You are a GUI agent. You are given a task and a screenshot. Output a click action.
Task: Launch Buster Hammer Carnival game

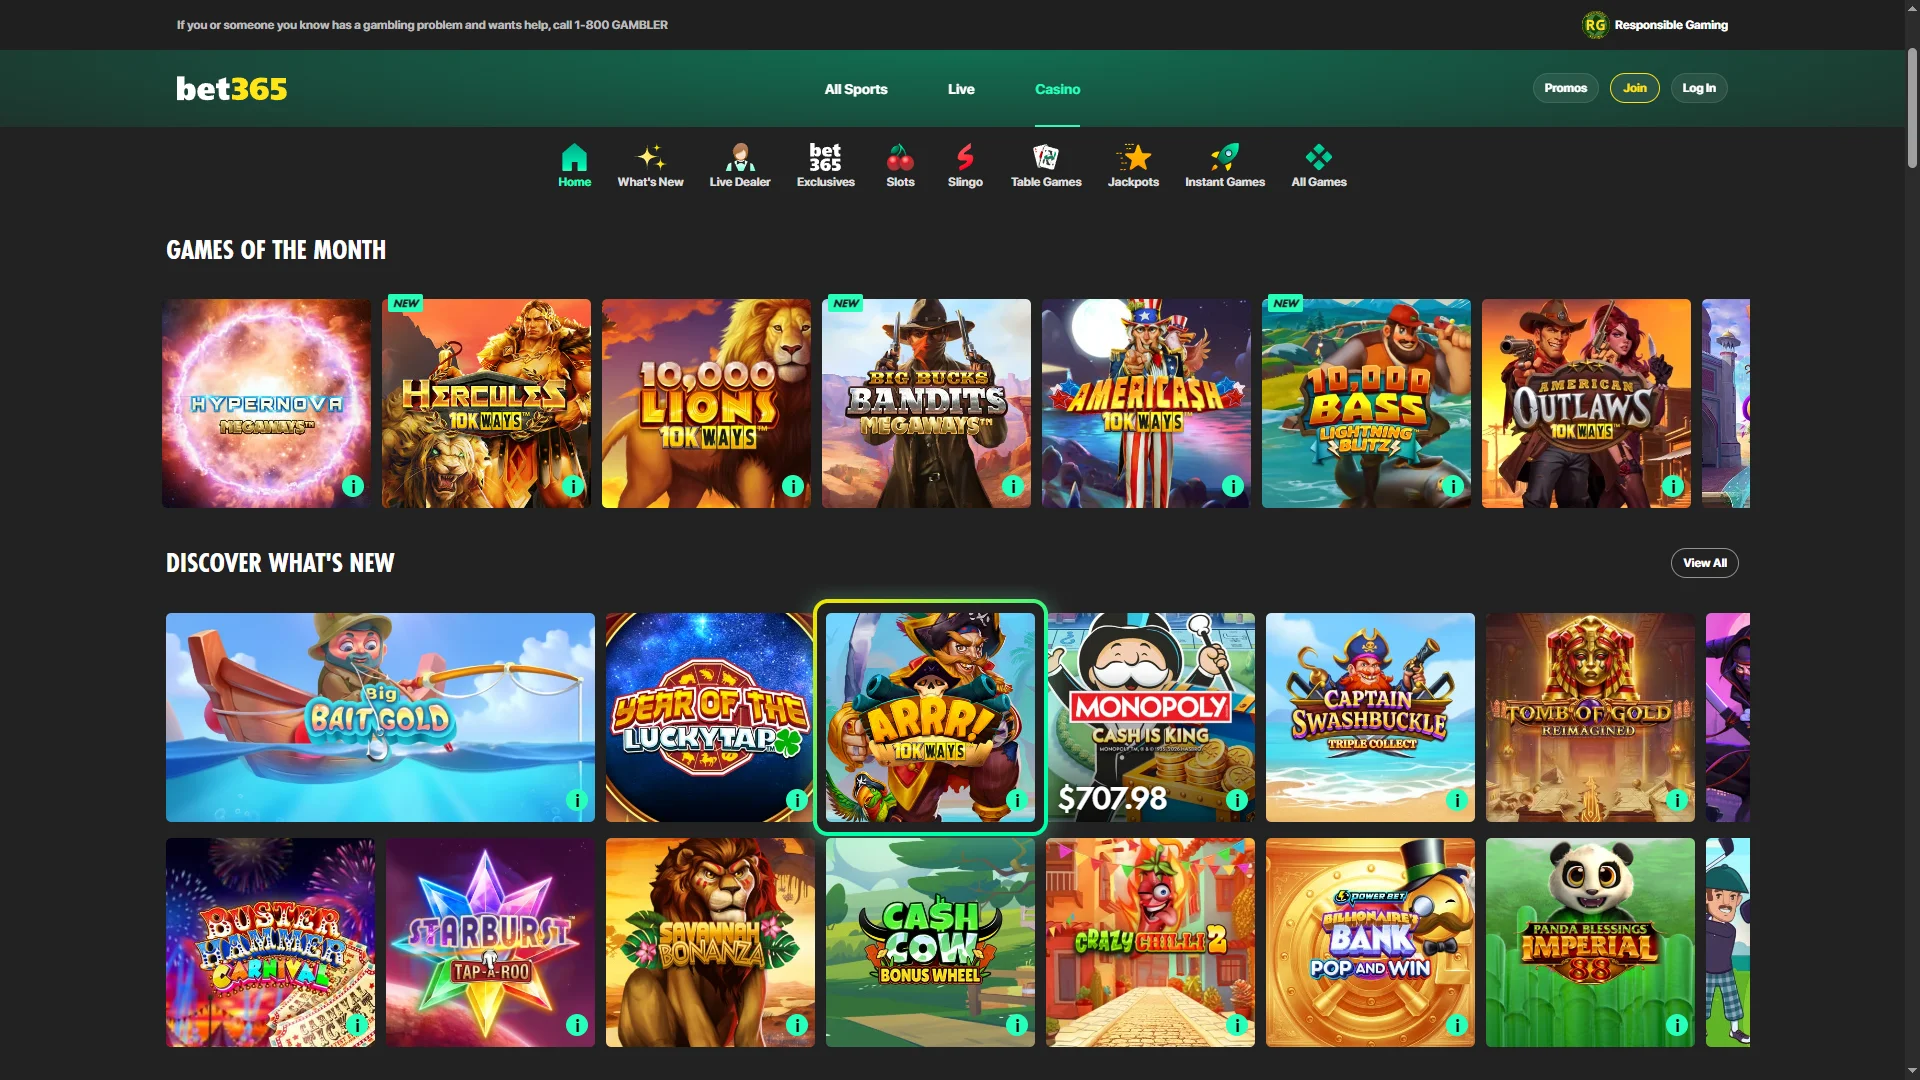click(x=270, y=942)
